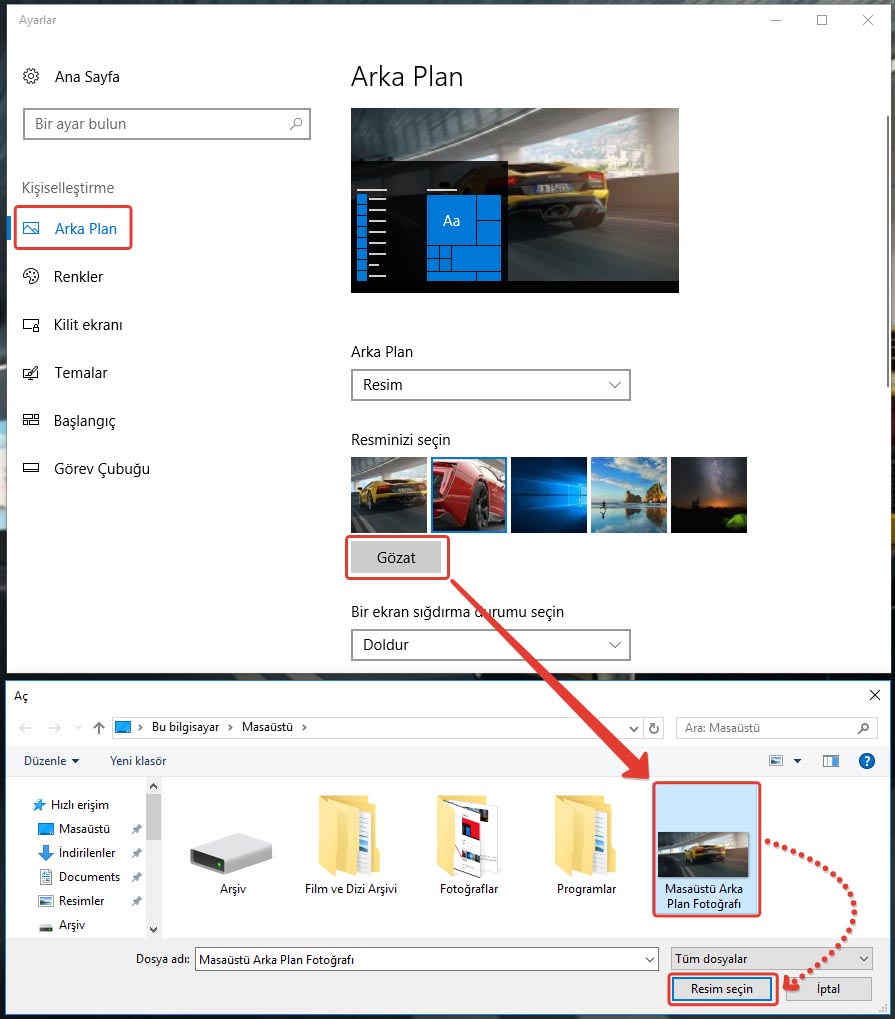Open Ana Sayfa via the gear icon
Screen dimensions: 895x1019
point(31,77)
